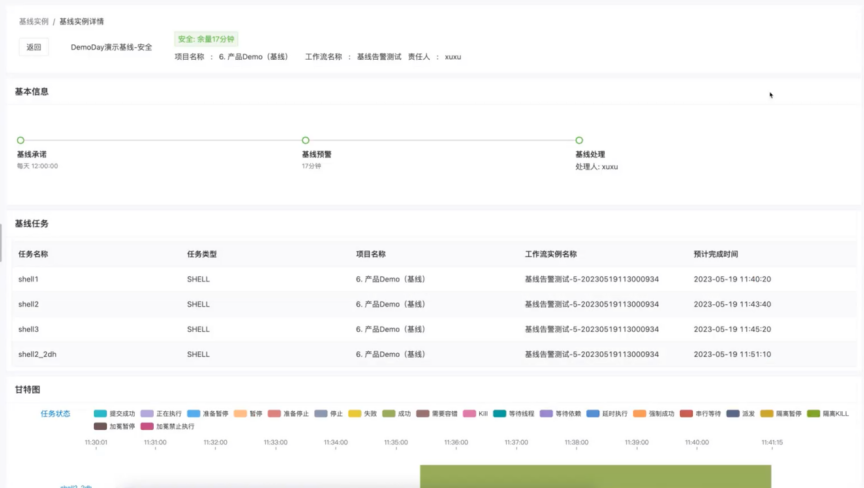The height and width of the screenshot is (488, 864).
Task: Toggle the 停止 legend item
Action: click(328, 414)
